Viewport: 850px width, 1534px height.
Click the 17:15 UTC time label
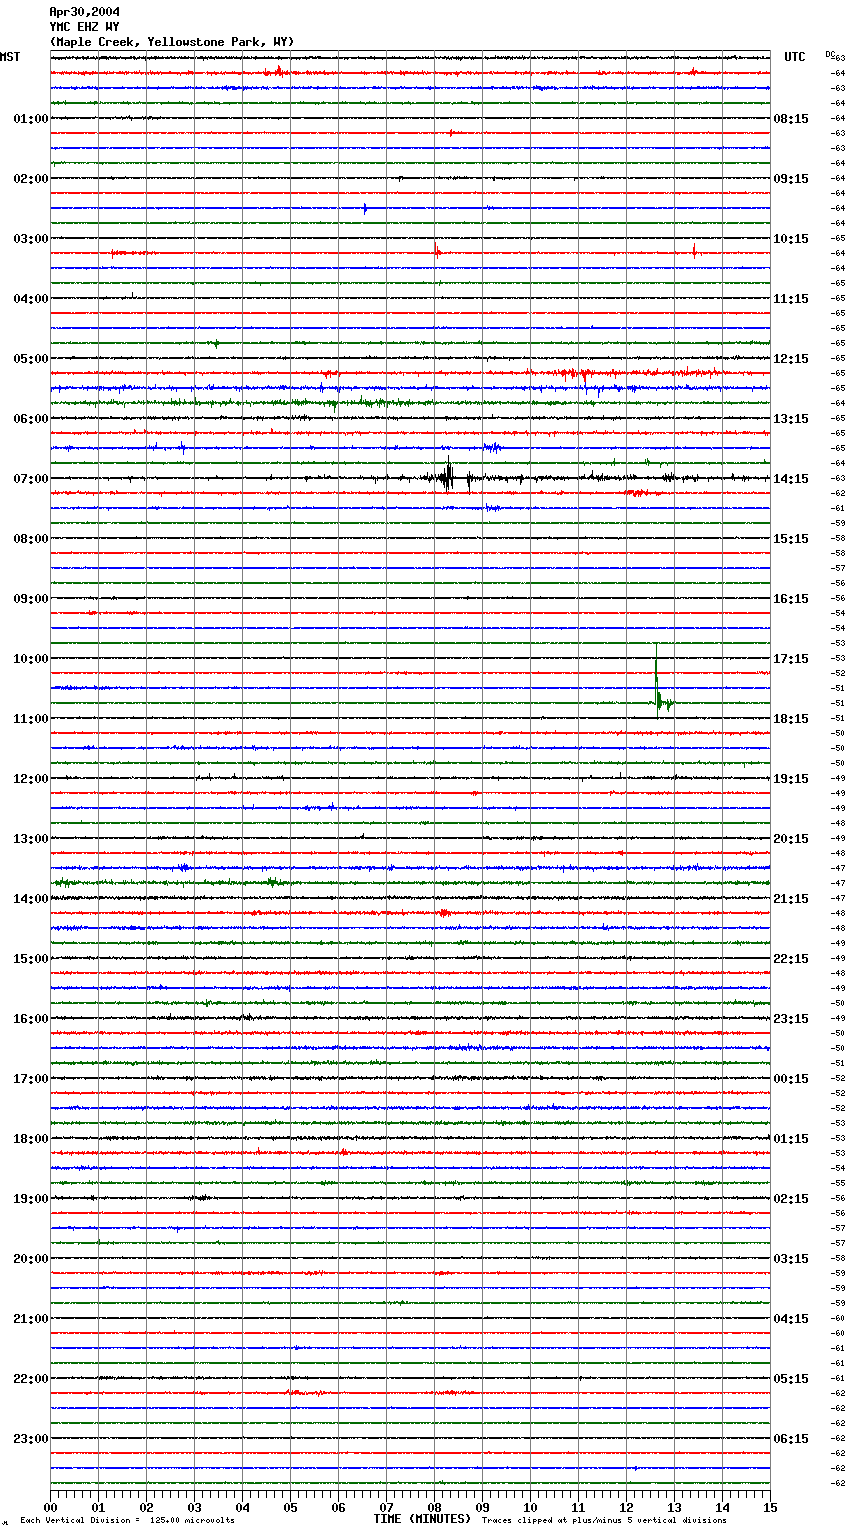pos(791,658)
